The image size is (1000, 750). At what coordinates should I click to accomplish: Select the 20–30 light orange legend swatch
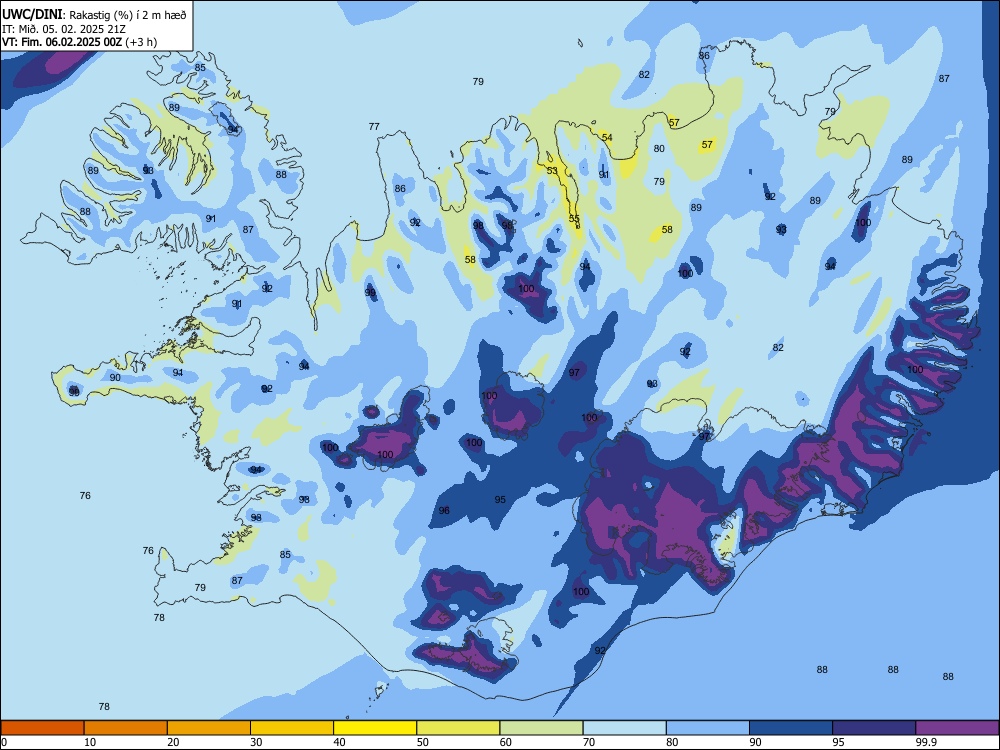[x=209, y=728]
